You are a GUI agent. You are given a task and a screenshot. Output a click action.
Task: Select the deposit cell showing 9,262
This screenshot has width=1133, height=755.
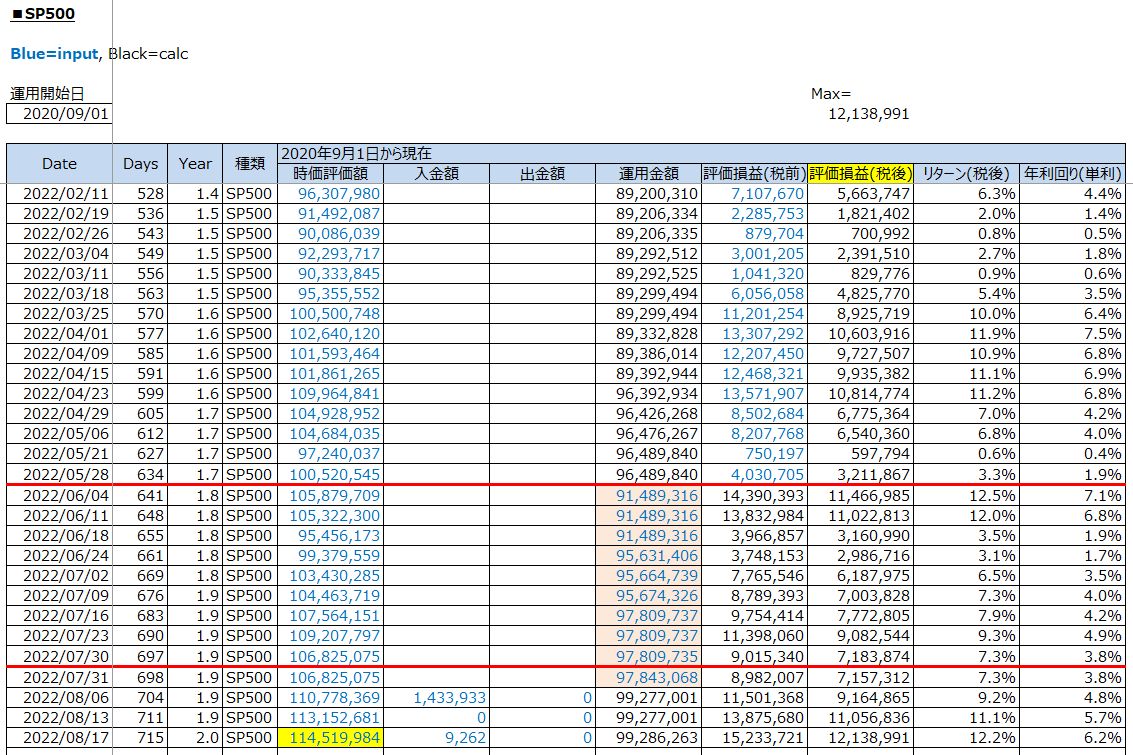point(436,737)
